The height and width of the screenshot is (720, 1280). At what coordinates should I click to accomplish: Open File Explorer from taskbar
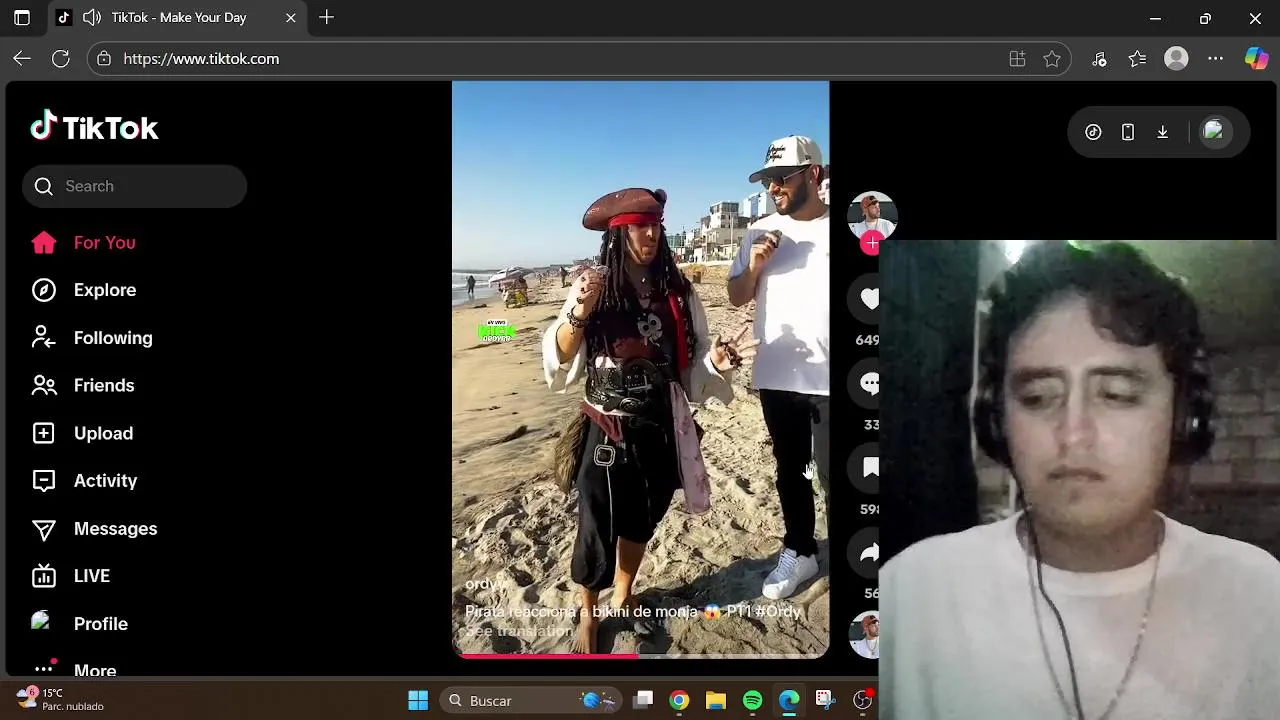(716, 701)
